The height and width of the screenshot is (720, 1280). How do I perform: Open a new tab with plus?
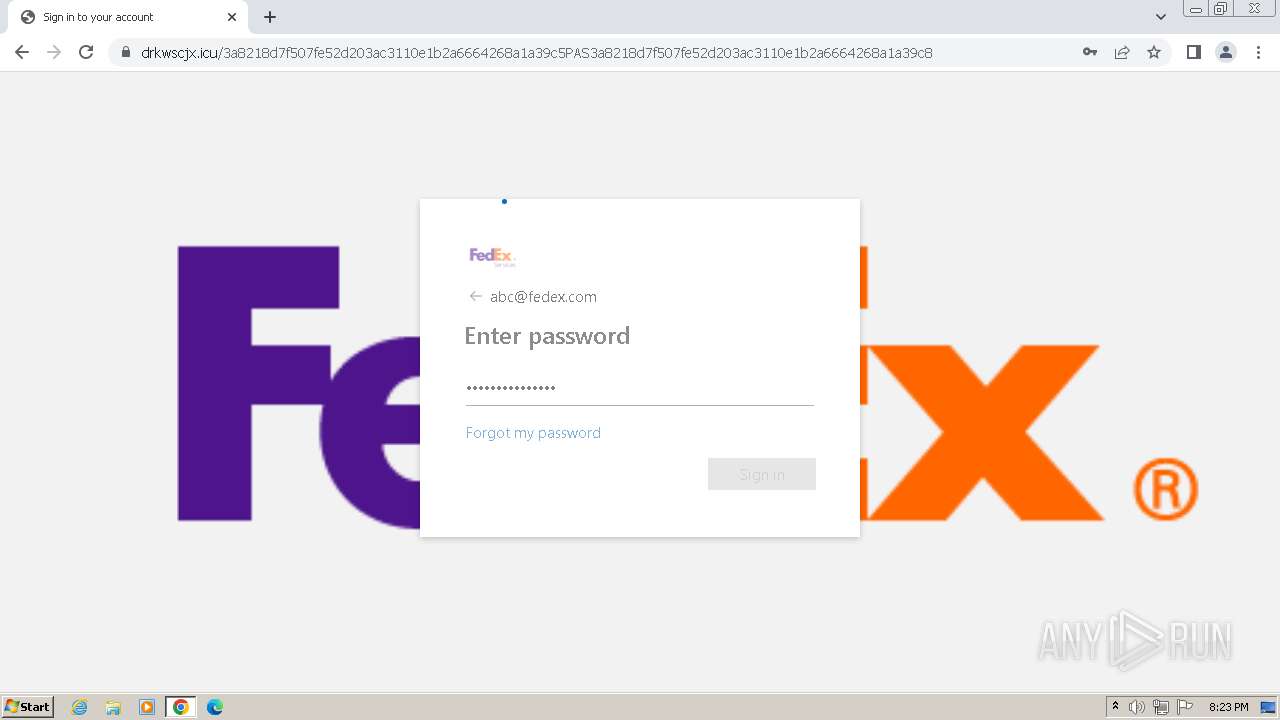pos(270,17)
